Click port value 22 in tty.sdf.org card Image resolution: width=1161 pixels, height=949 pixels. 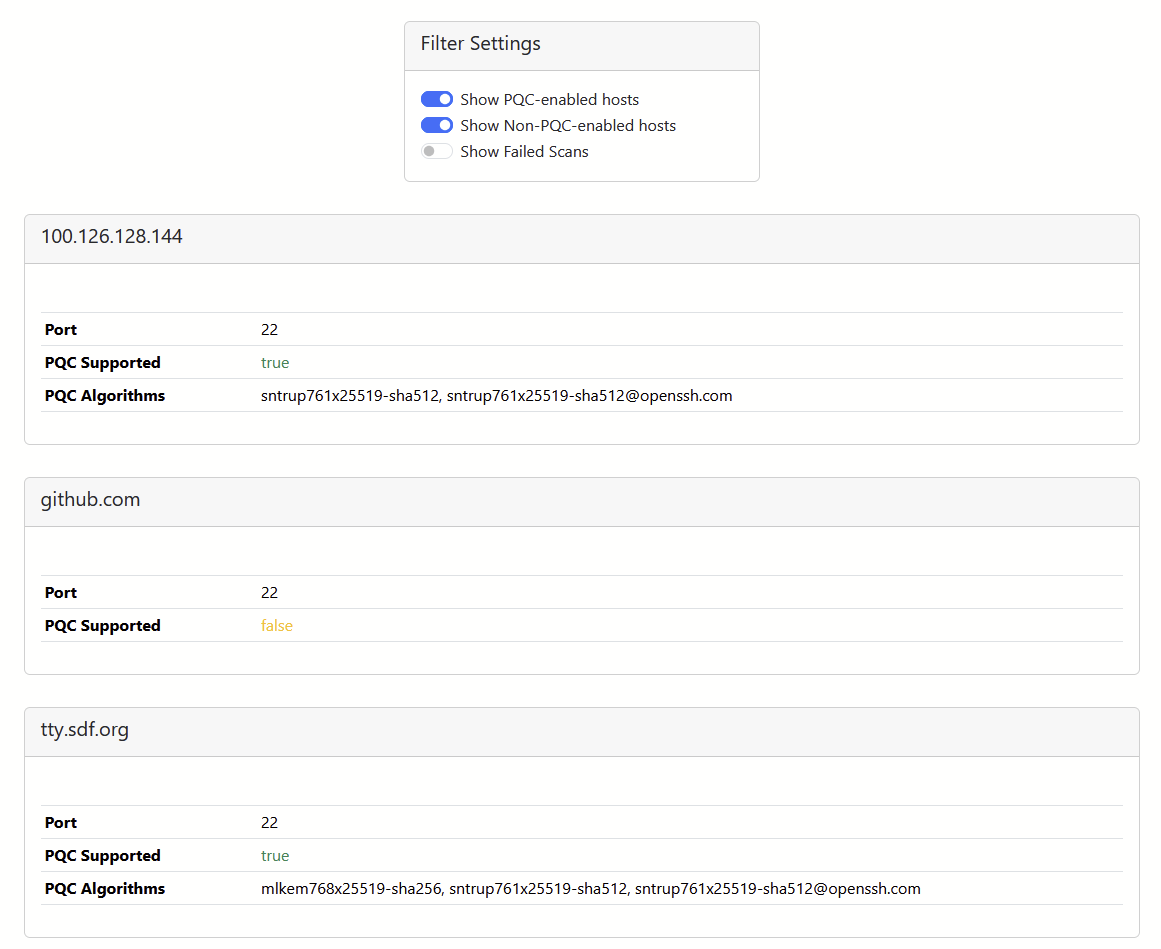tap(269, 823)
